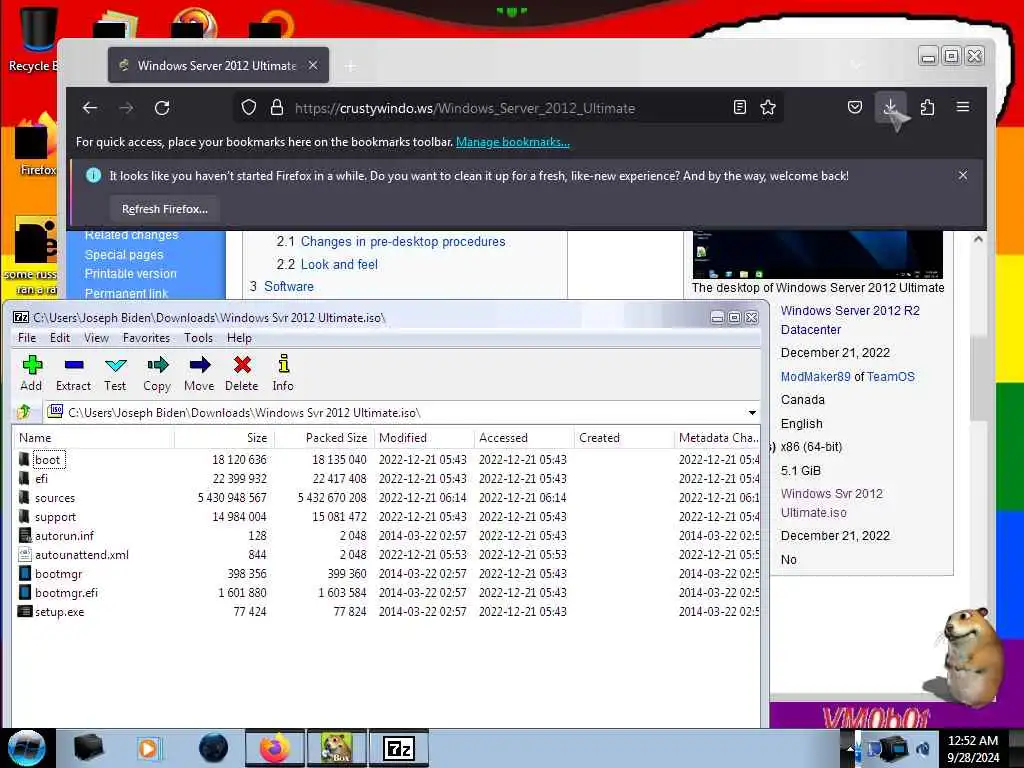Open Firefox downloads panel

(890, 107)
